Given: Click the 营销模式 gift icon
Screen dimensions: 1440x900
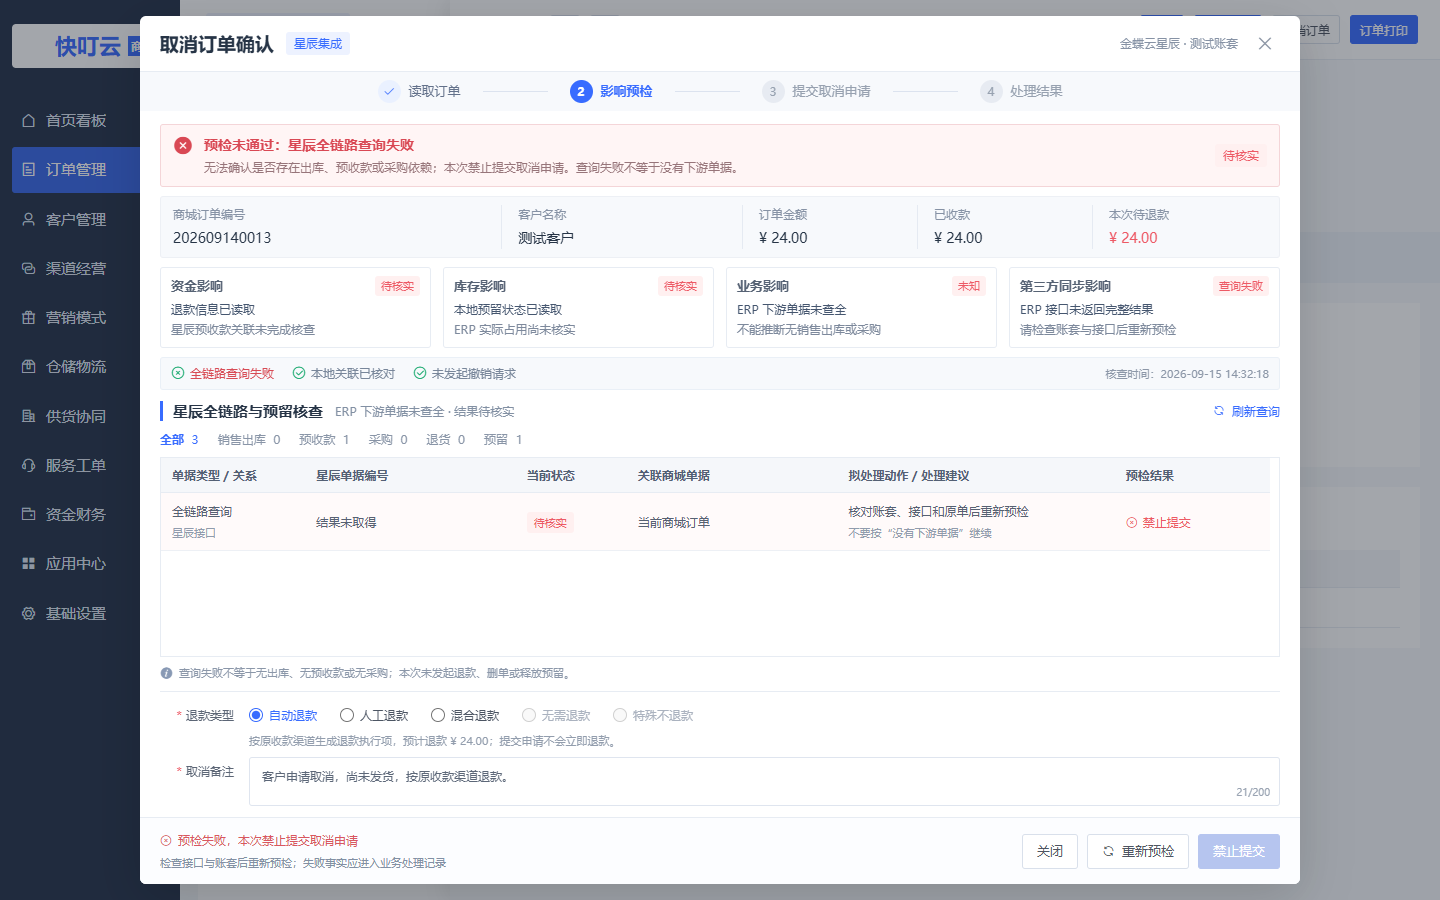Looking at the screenshot, I should click(29, 317).
